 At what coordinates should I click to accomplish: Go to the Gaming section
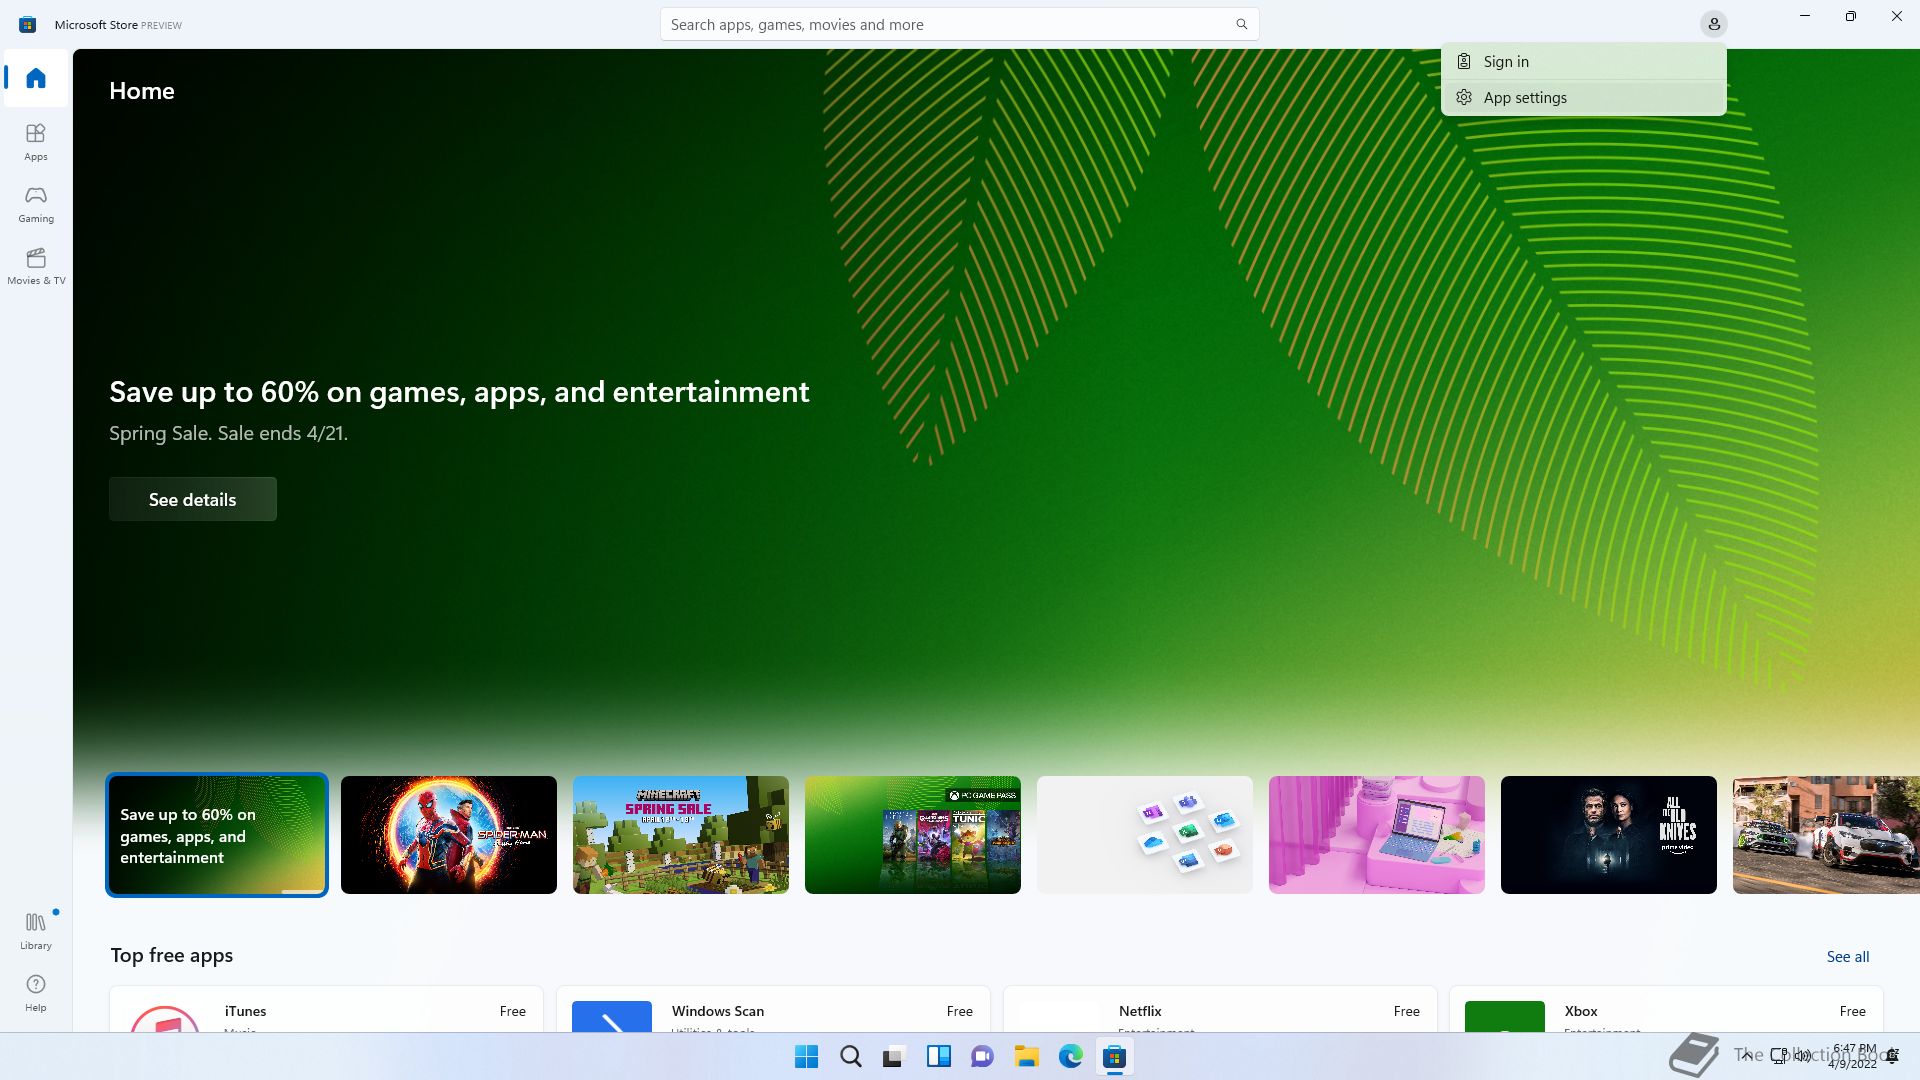tap(36, 203)
